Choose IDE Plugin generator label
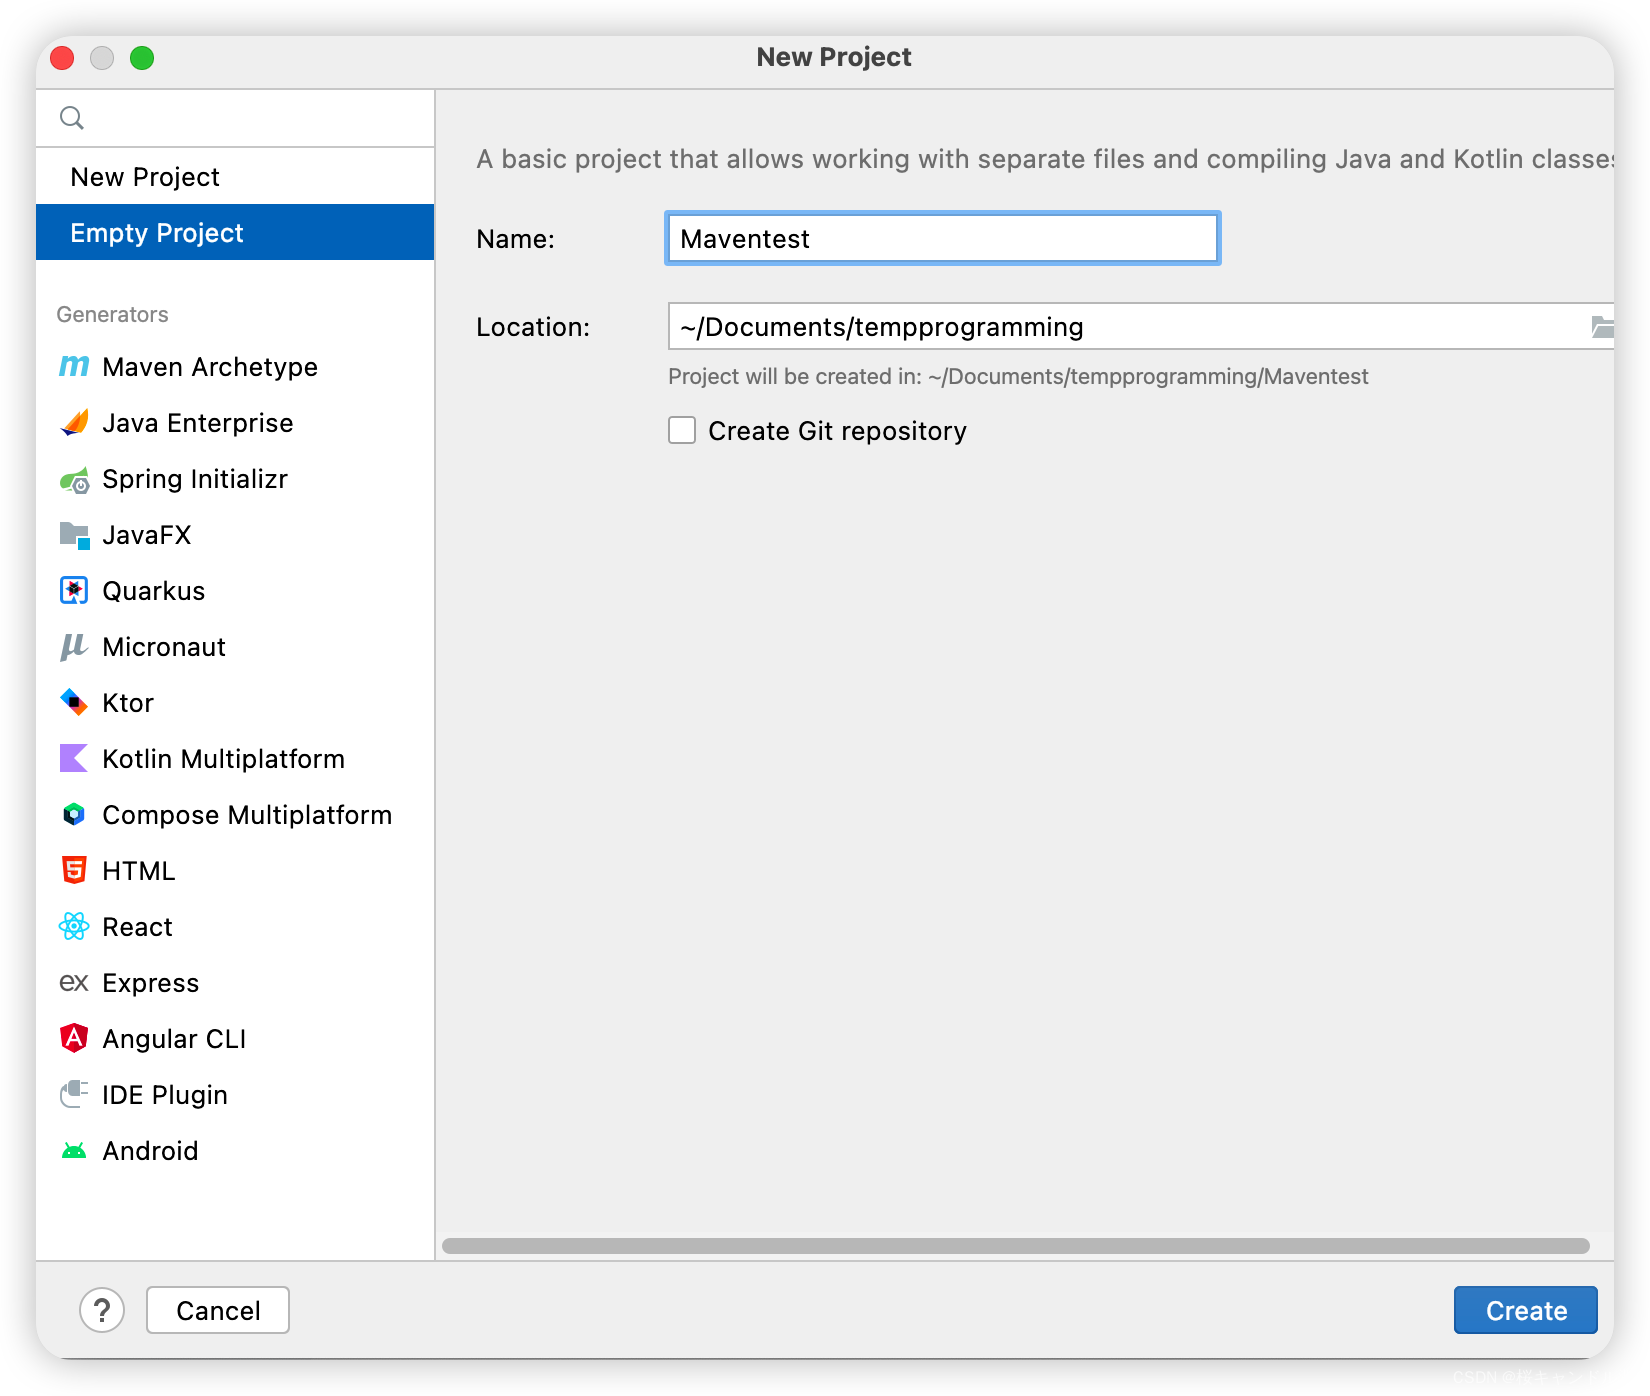This screenshot has height=1396, width=1650. [x=165, y=1095]
